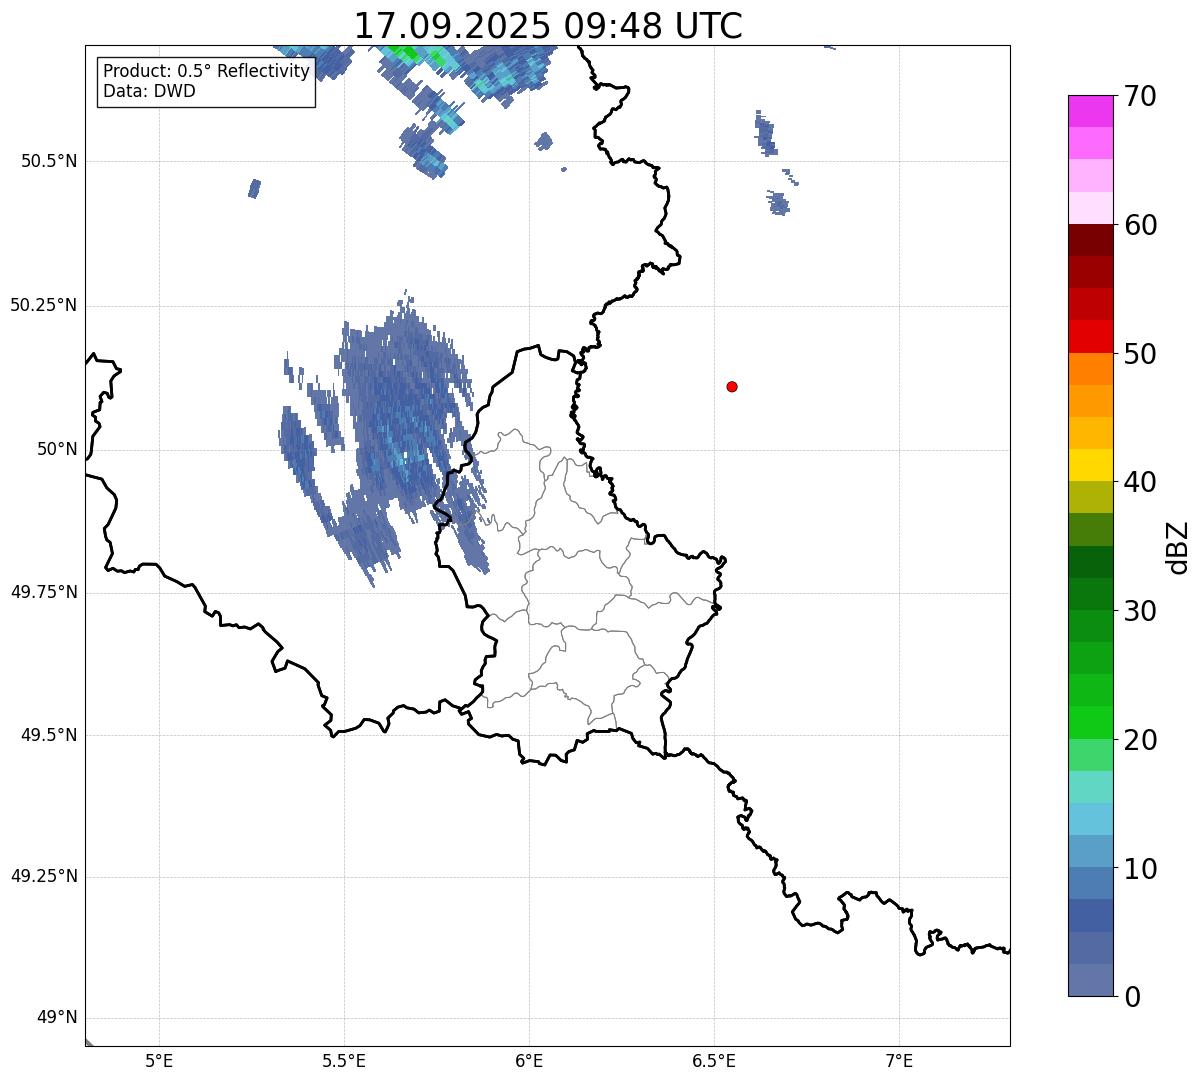1202x1081 pixels.
Task: Click the latitude label 49°N
Action: 57,1018
